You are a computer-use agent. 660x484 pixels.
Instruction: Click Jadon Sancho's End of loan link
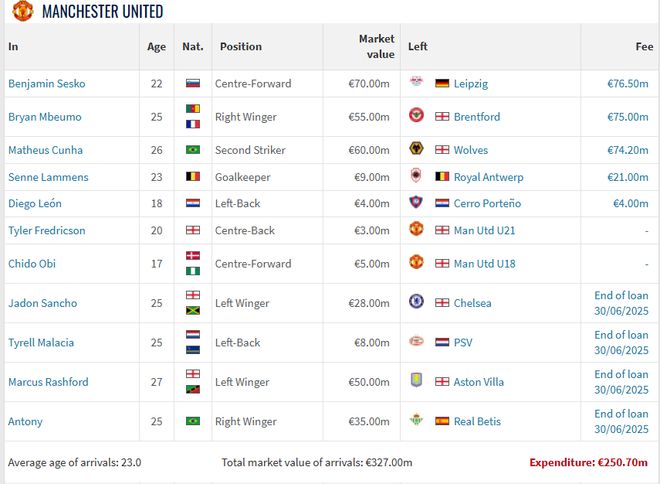pyautogui.click(x=621, y=303)
